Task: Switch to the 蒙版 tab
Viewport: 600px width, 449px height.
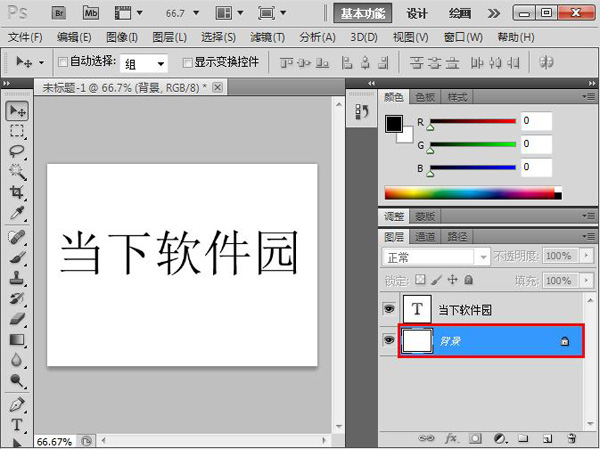Action: pos(425,217)
